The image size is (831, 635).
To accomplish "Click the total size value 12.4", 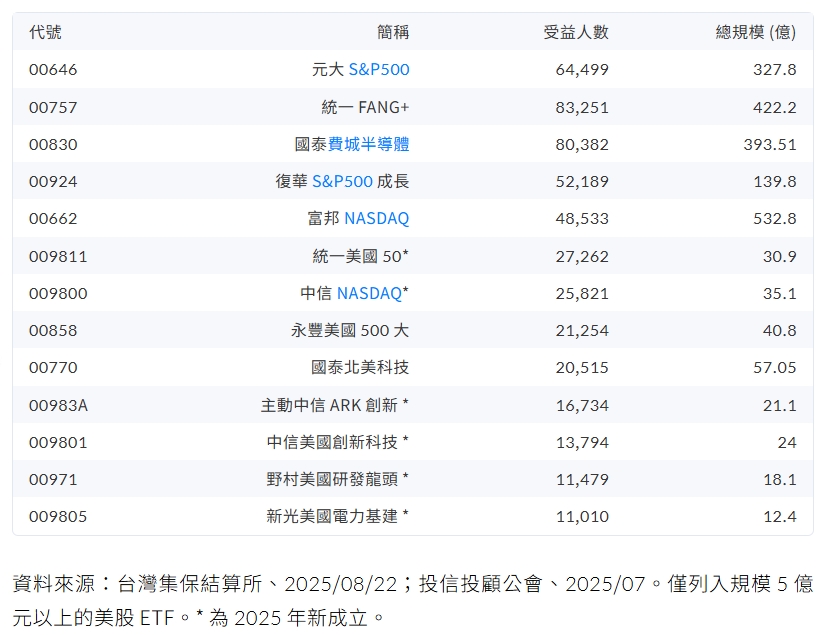I will click(x=780, y=516).
